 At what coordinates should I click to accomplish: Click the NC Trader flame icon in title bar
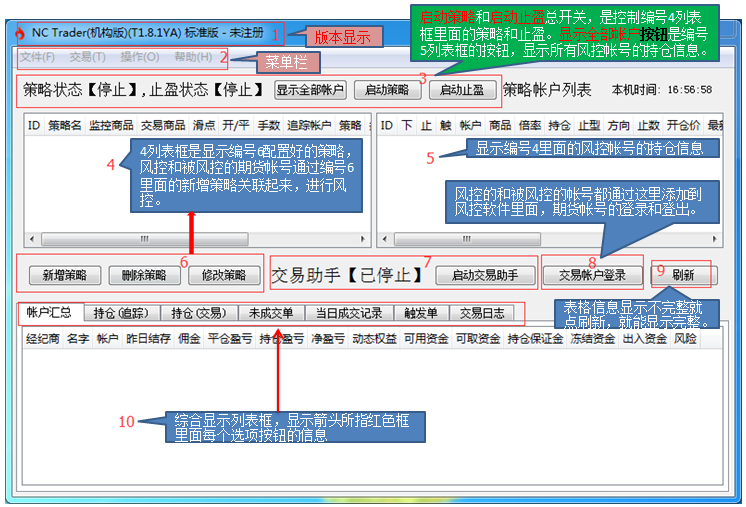(20, 33)
